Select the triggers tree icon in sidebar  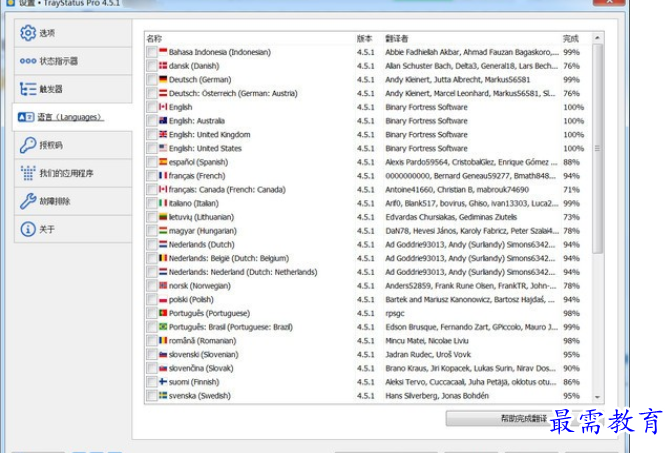pyautogui.click(x=28, y=89)
